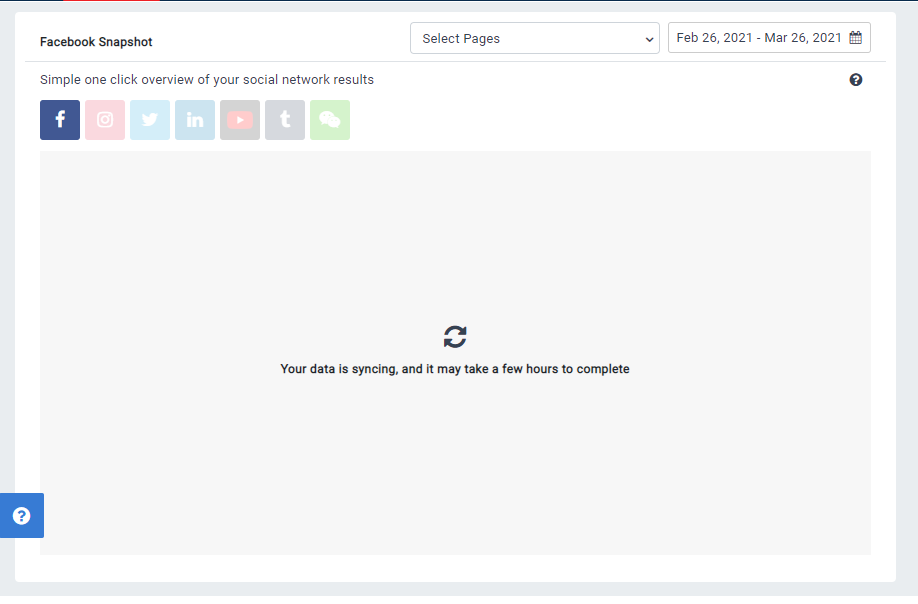Pick the green WeChat icon
The image size is (918, 604).
point(330,120)
